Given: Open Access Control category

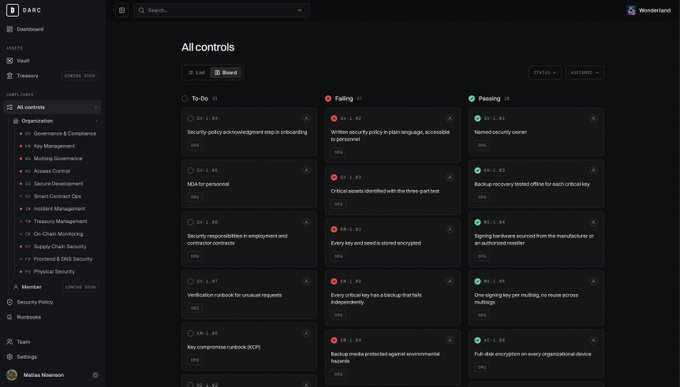Looking at the screenshot, I should pos(52,171).
